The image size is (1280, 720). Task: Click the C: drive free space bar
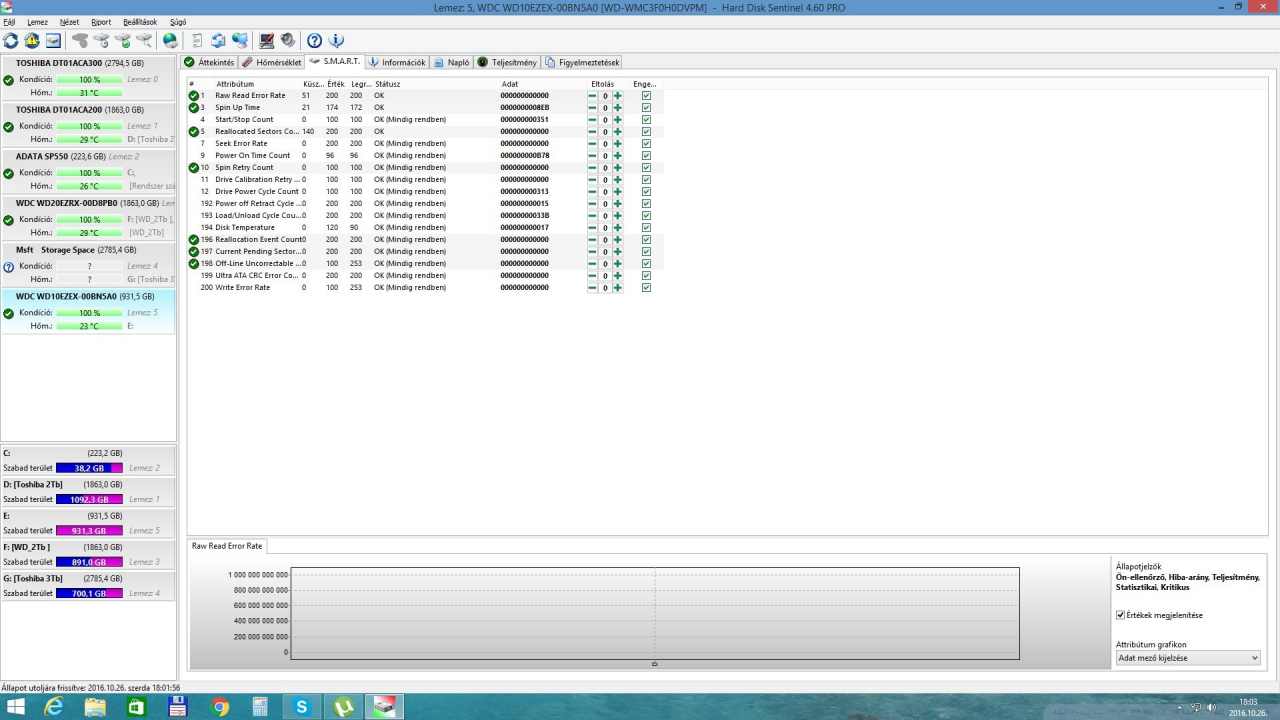click(x=89, y=468)
